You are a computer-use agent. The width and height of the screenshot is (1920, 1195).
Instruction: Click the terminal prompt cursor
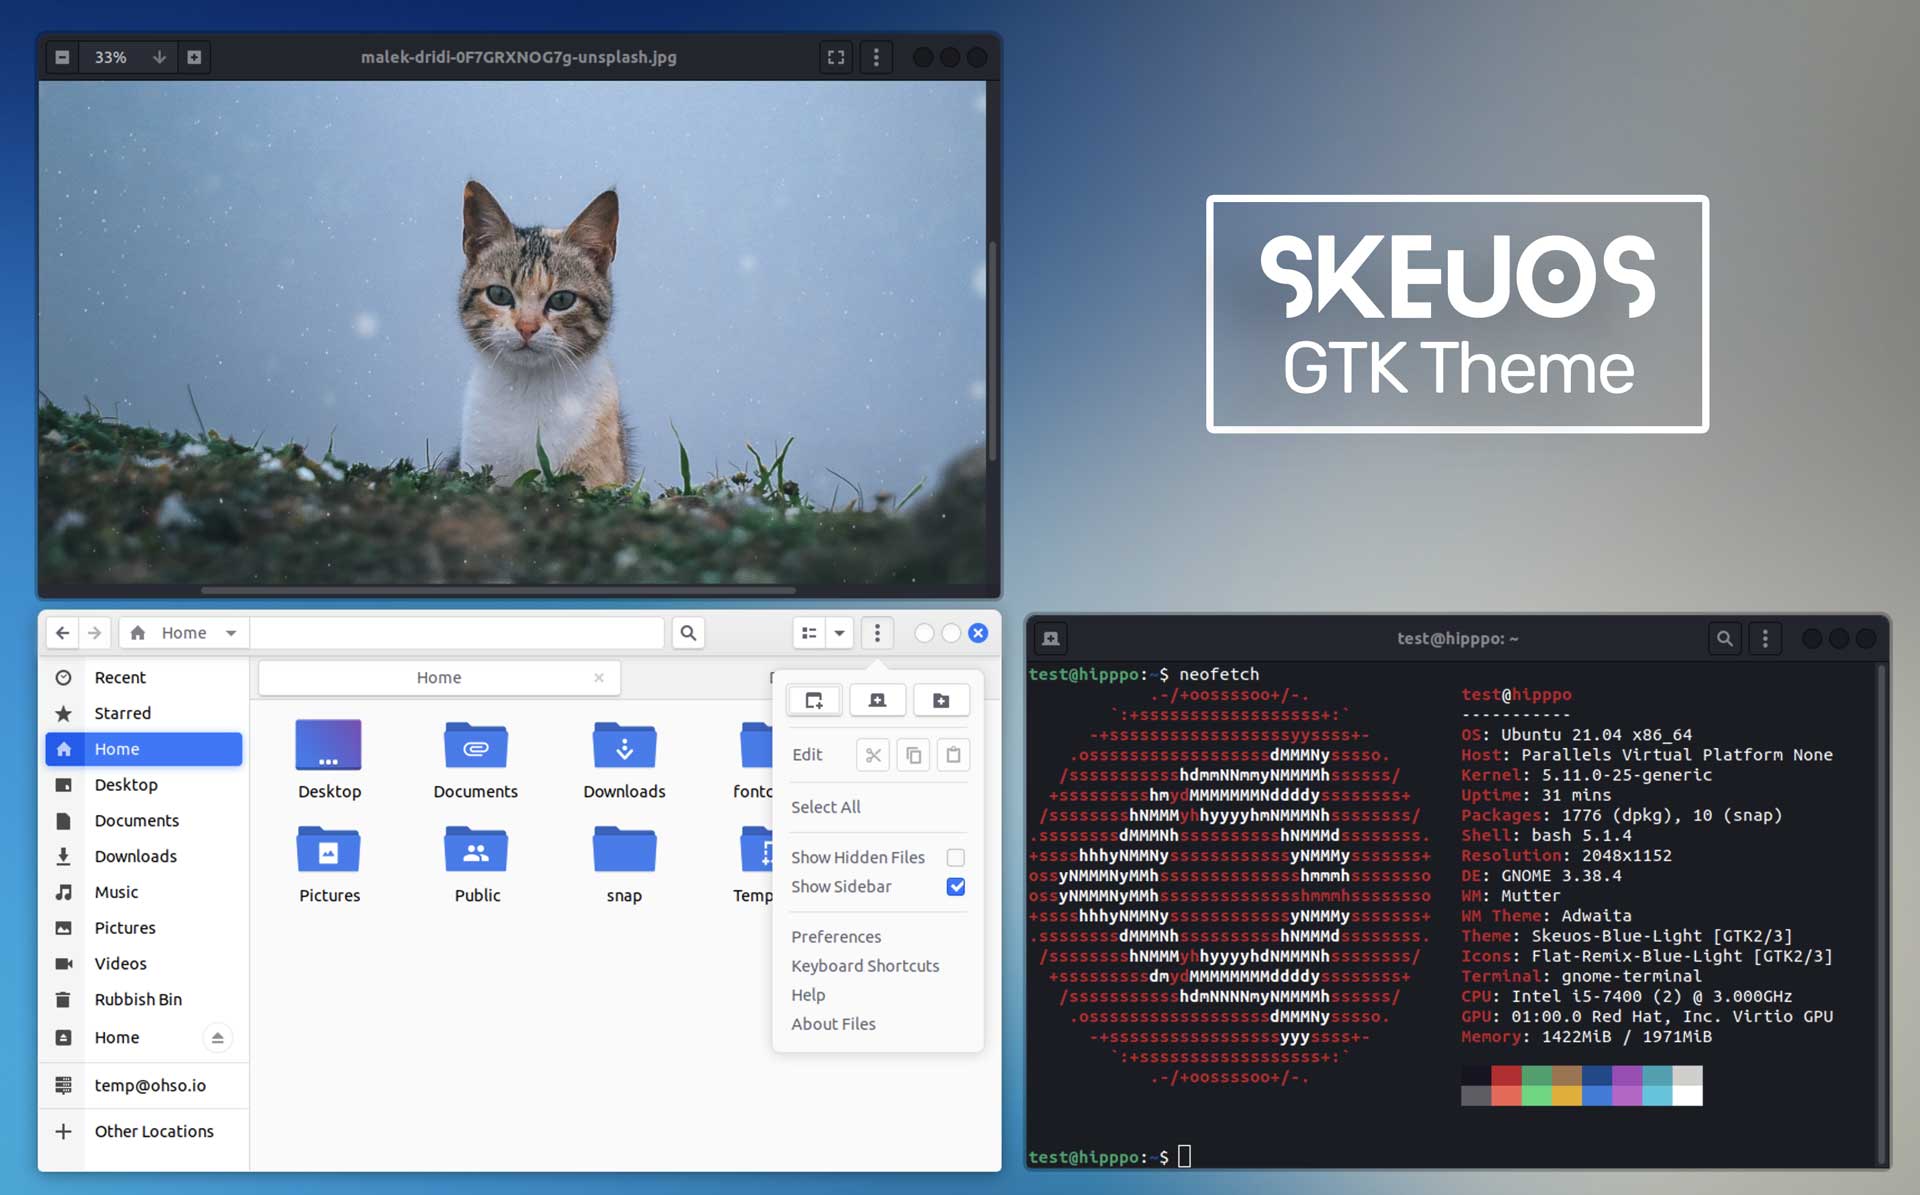coord(1185,1157)
